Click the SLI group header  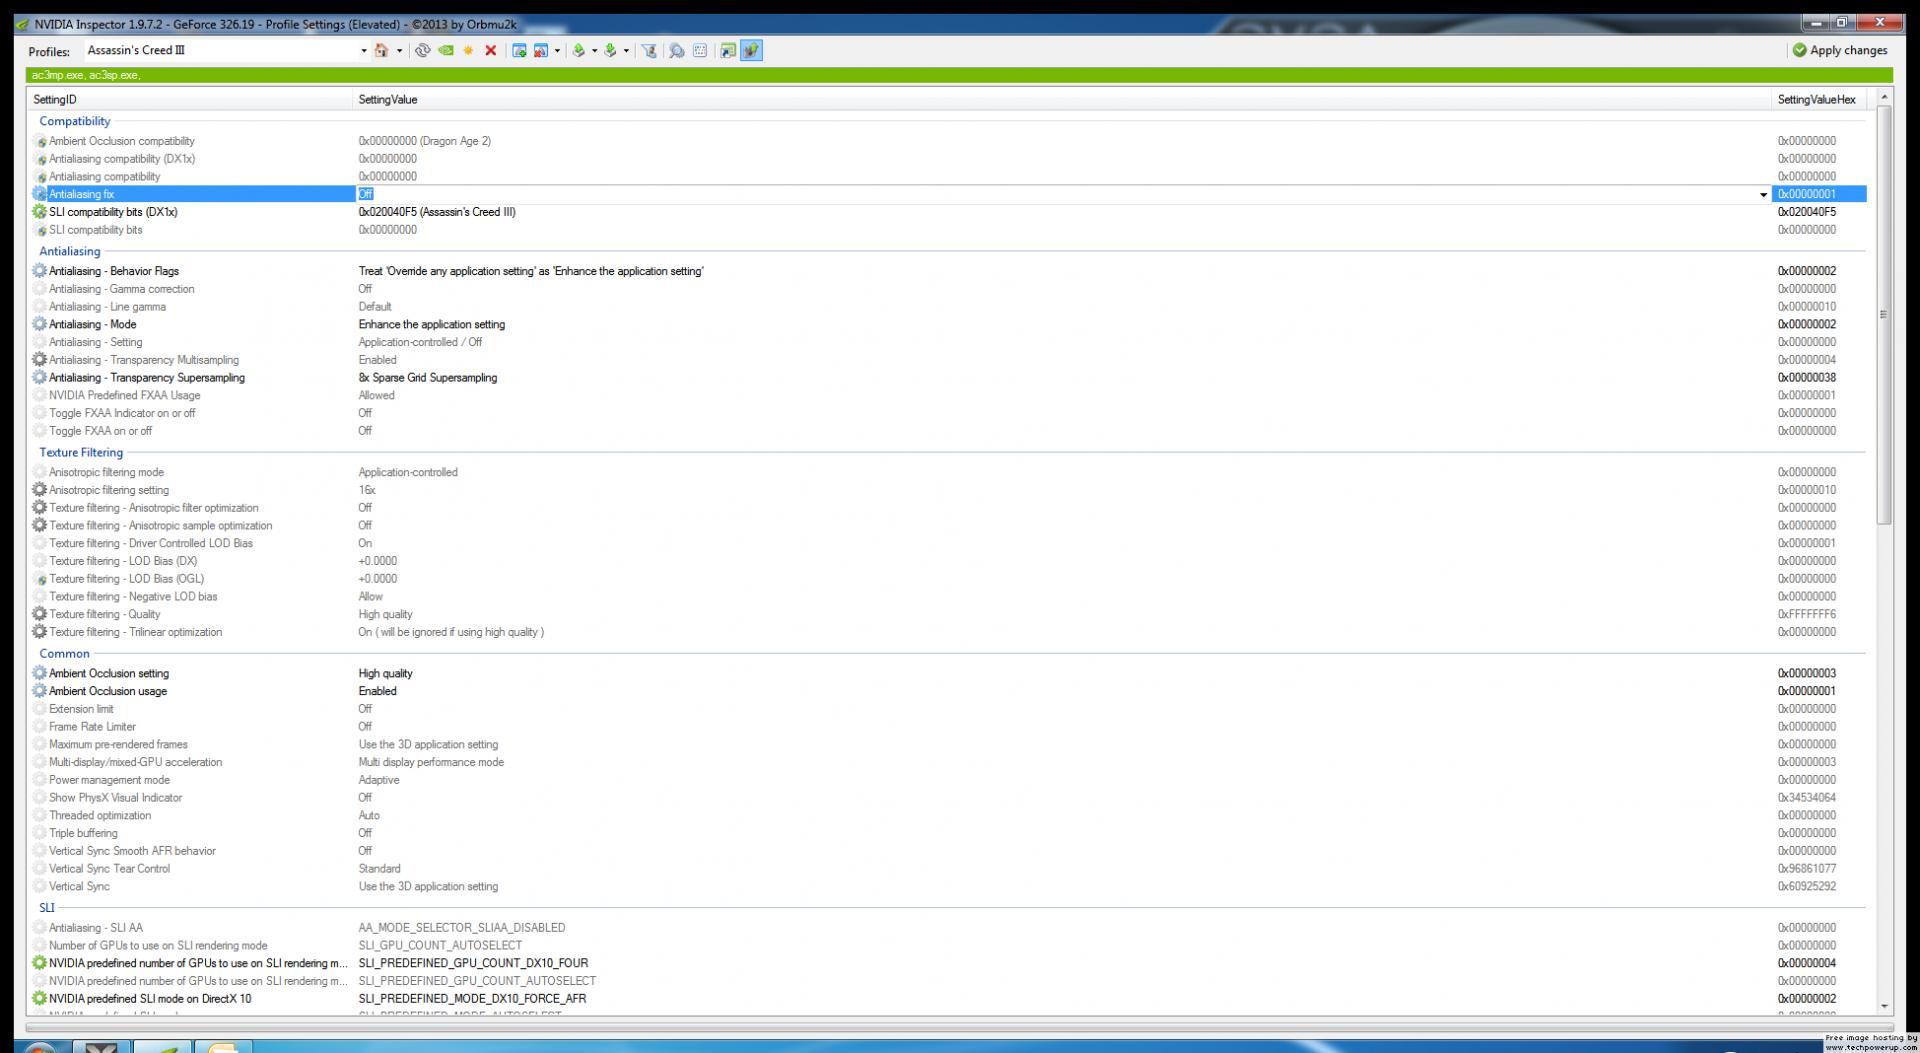(x=47, y=907)
